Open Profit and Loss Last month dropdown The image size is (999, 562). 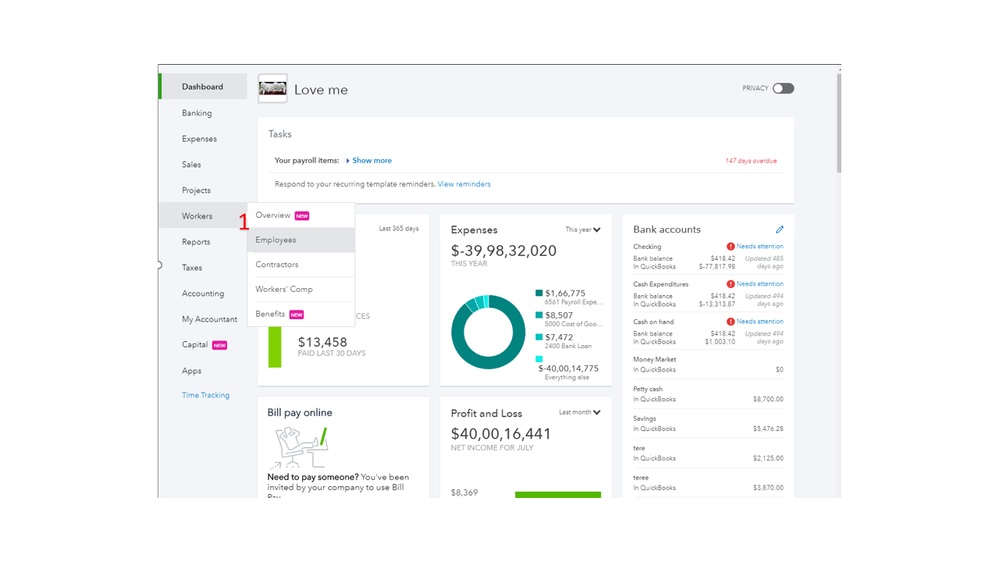pos(580,412)
